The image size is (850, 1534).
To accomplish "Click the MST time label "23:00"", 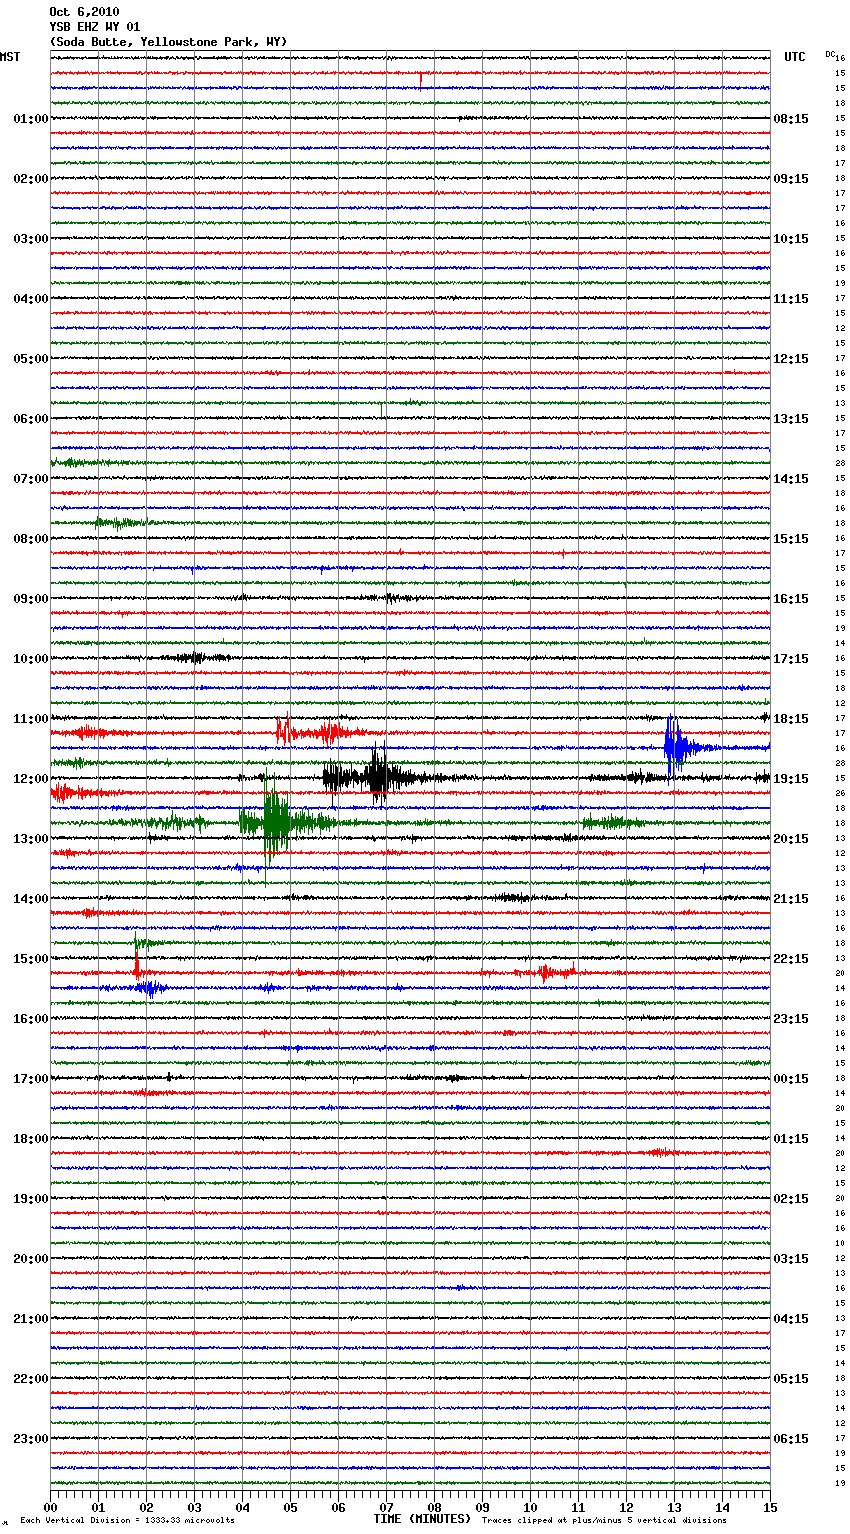I will pos(30,1439).
